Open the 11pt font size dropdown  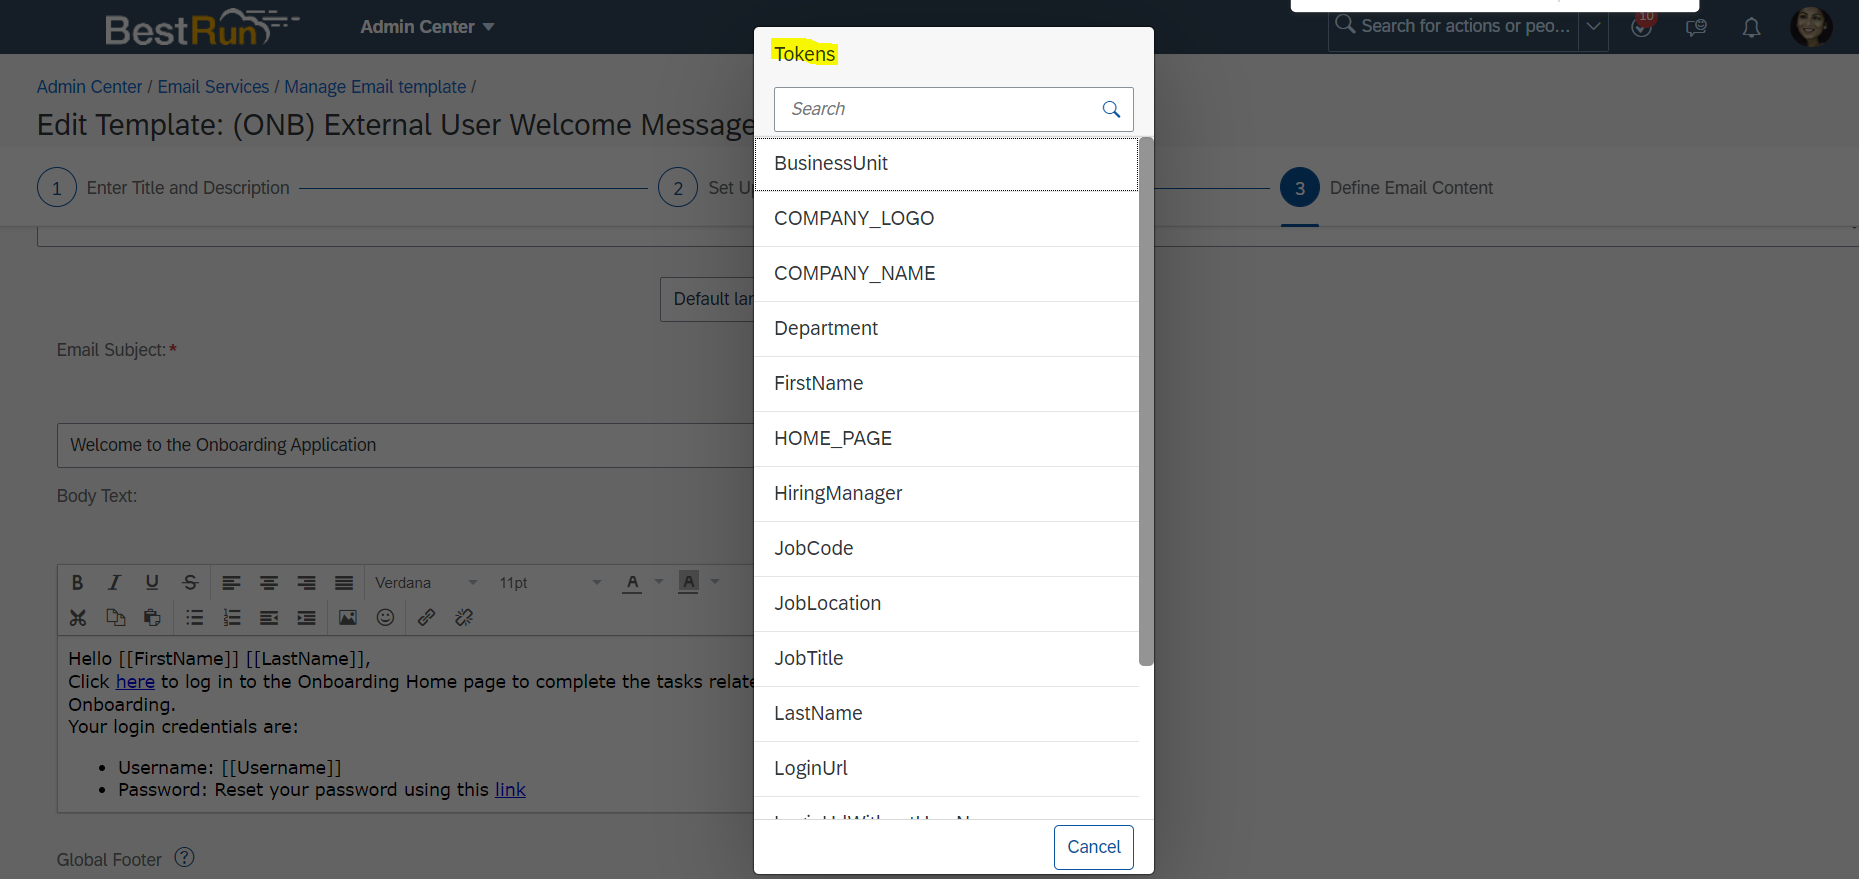(x=550, y=583)
